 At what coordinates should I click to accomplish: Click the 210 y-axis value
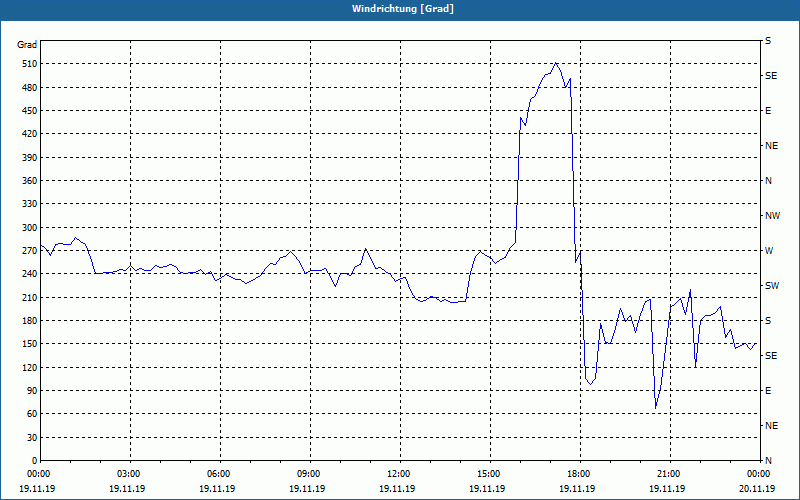point(29,297)
